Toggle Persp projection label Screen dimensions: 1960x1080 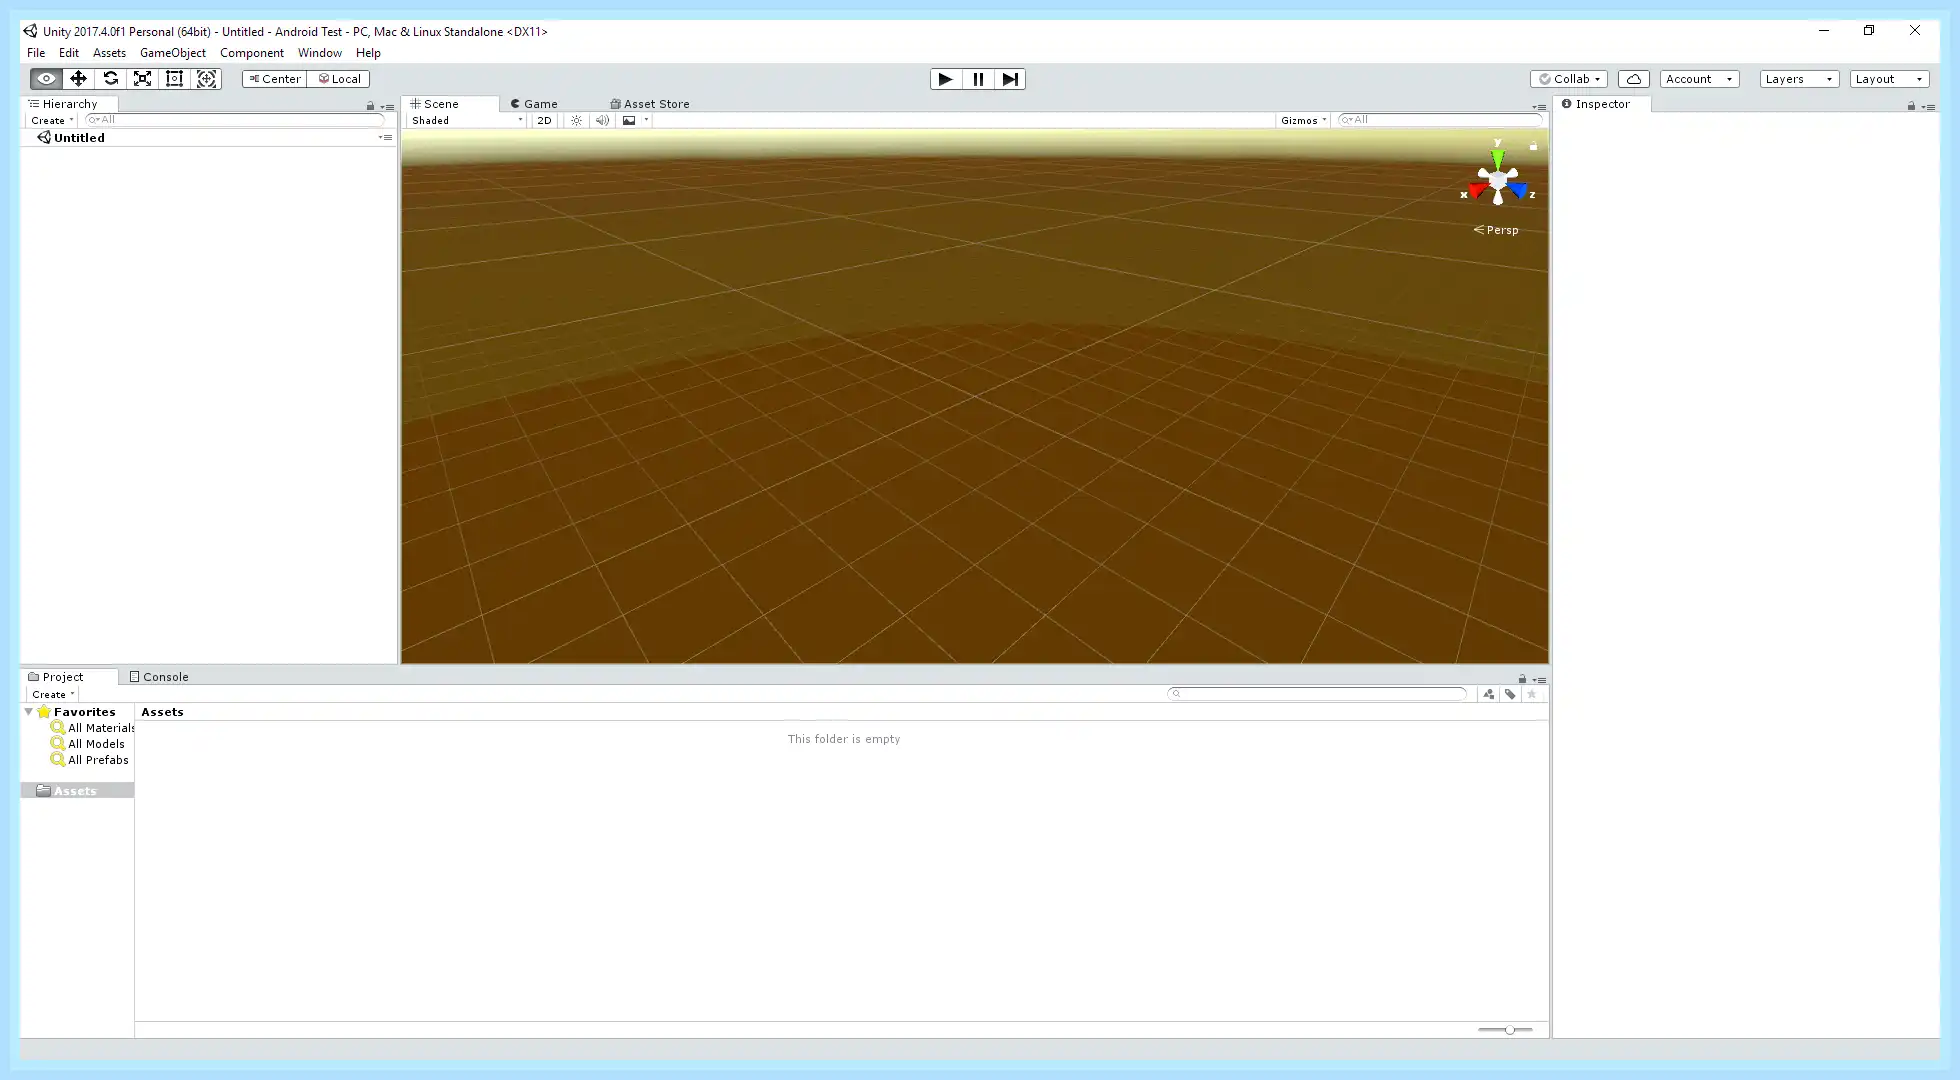(1496, 230)
